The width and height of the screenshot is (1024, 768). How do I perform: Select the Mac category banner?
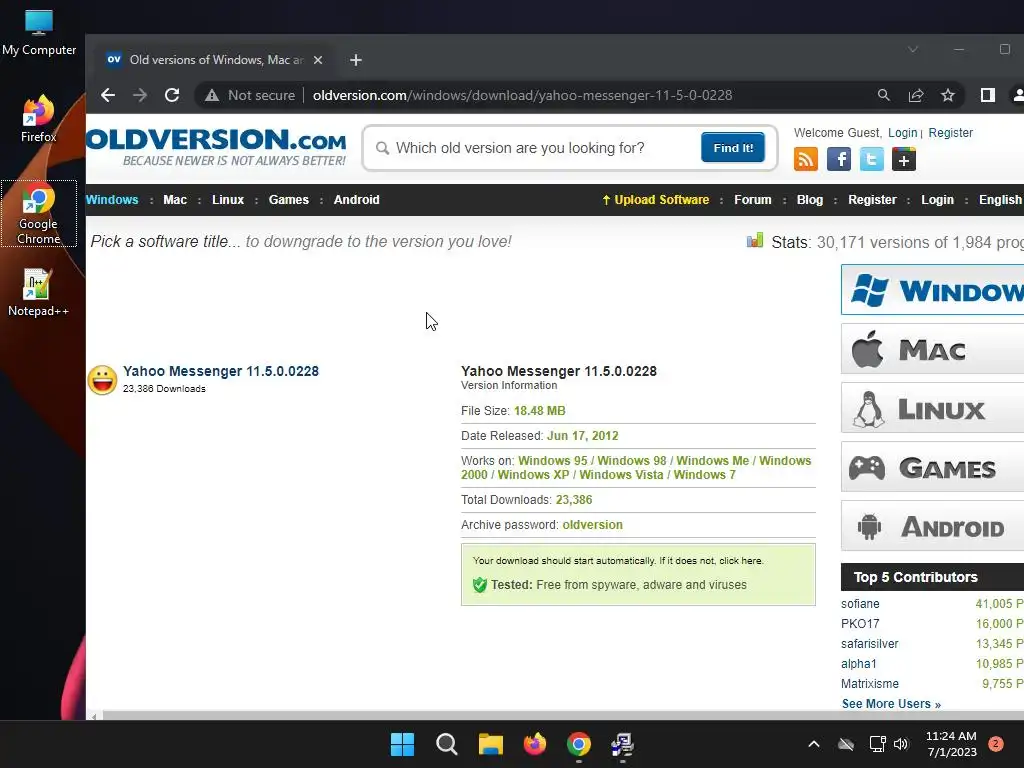pyautogui.click(x=933, y=349)
